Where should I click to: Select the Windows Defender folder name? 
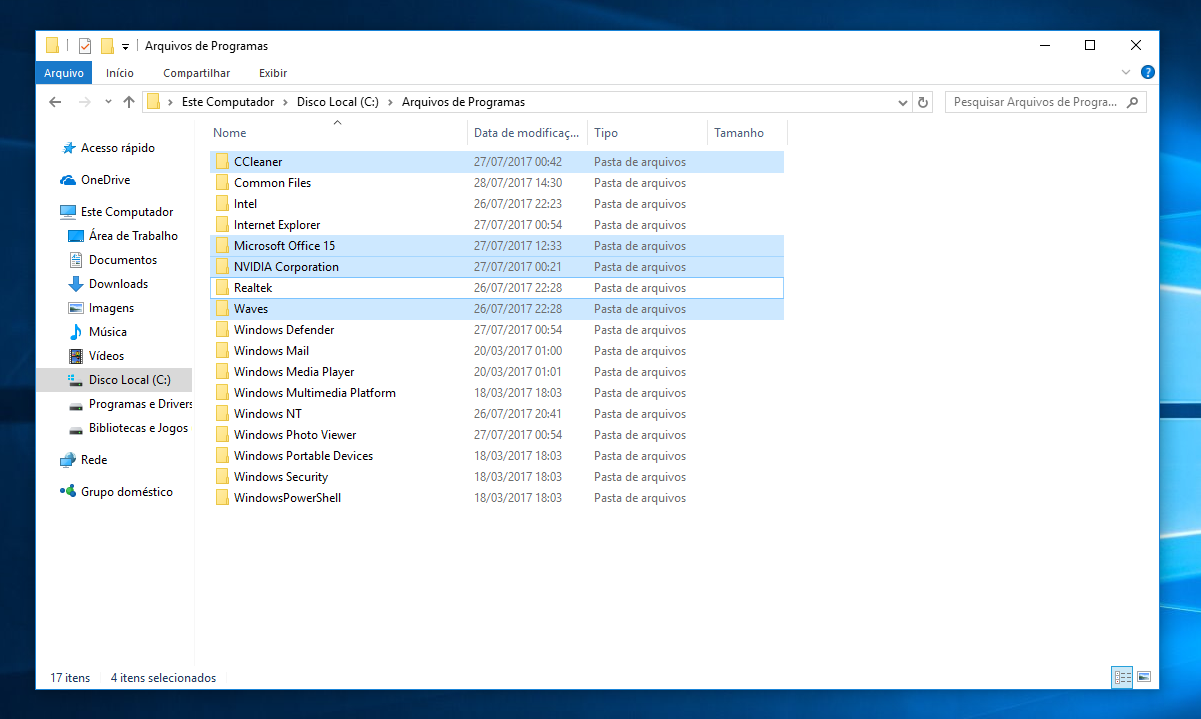tap(284, 330)
